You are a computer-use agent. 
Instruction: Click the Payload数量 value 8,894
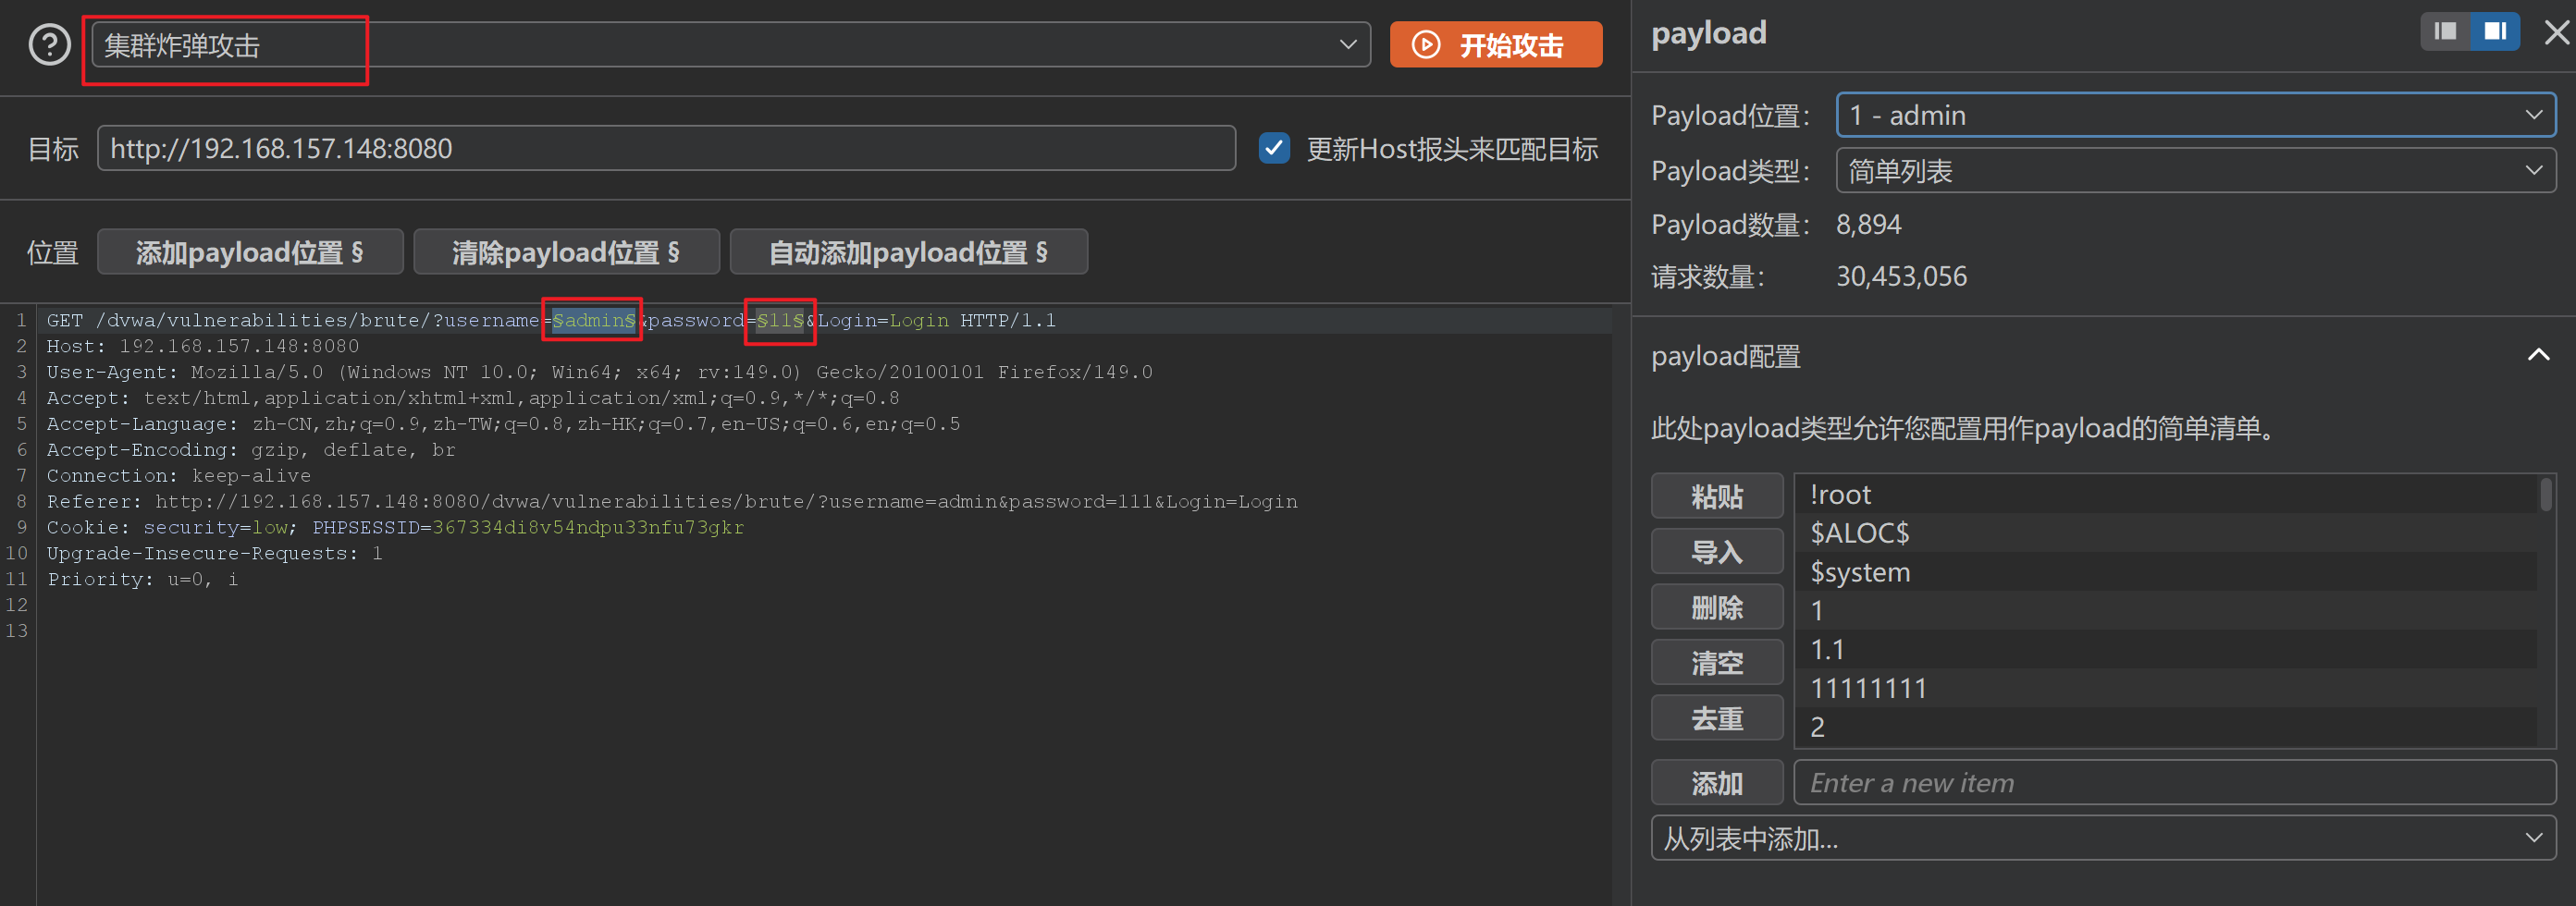(1868, 224)
